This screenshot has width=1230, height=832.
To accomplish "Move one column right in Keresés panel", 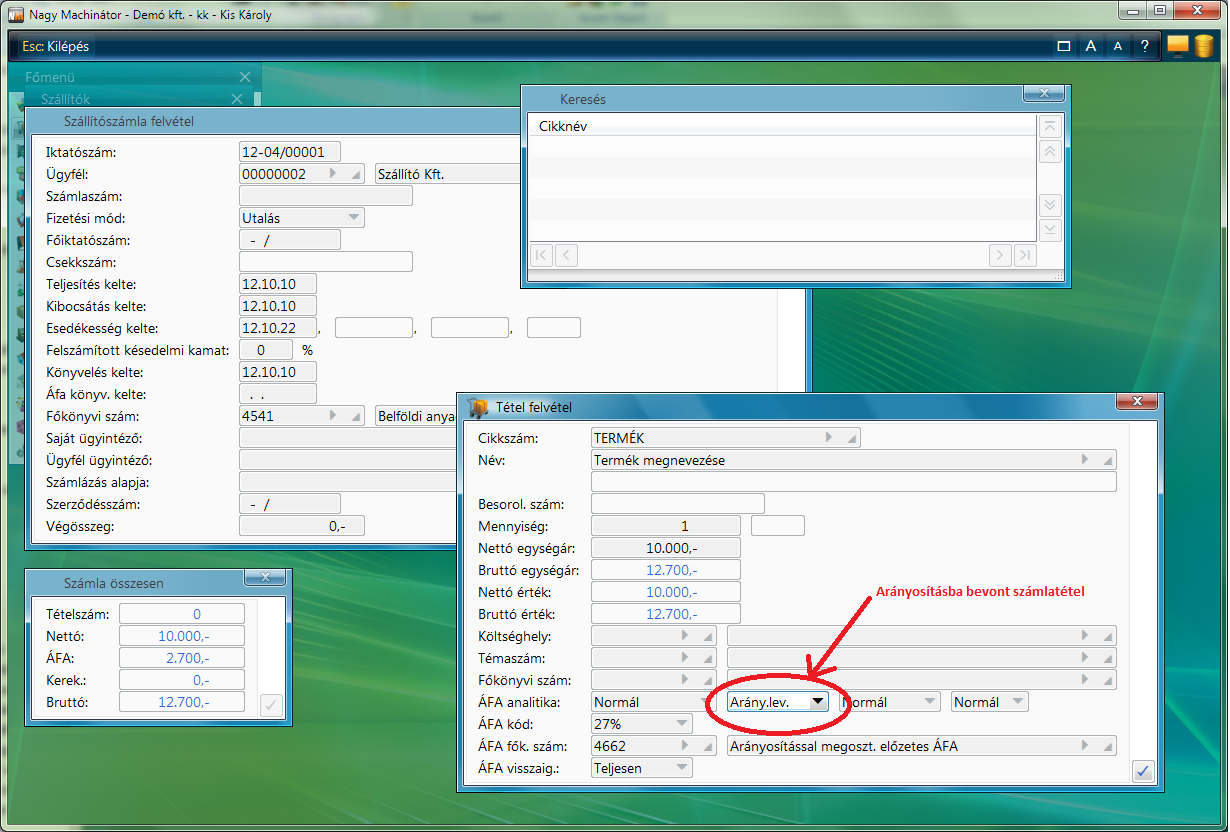I will pyautogui.click(x=999, y=255).
